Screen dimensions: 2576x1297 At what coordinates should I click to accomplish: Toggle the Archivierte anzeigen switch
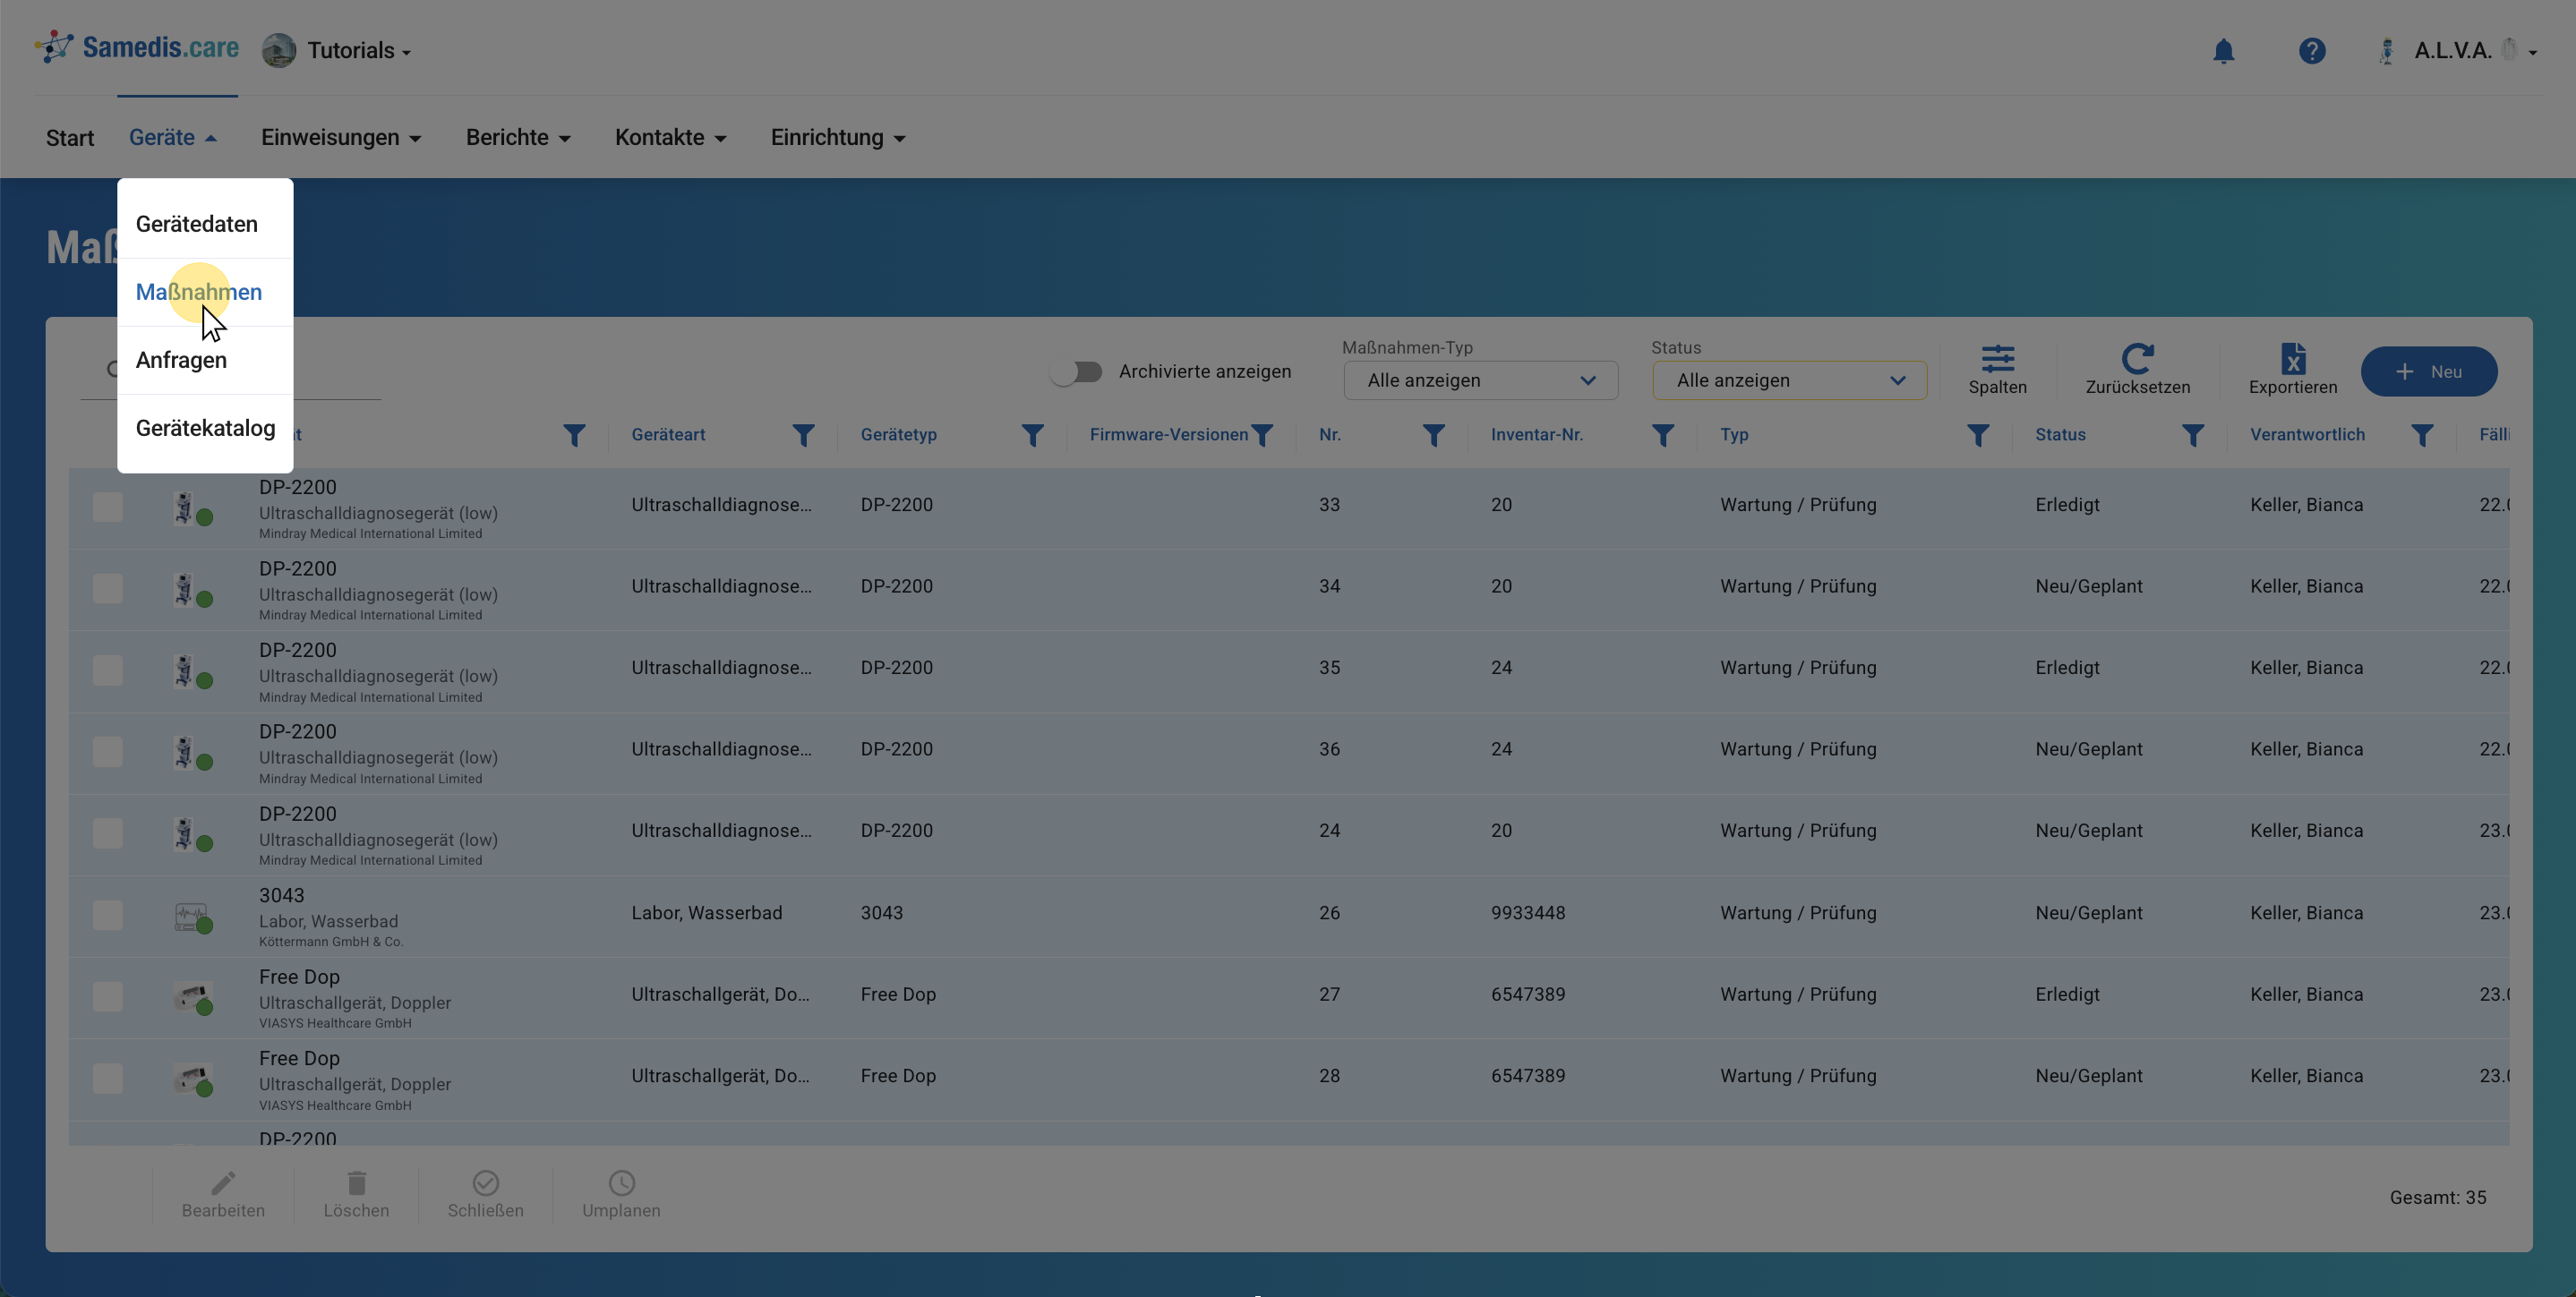click(x=1076, y=372)
